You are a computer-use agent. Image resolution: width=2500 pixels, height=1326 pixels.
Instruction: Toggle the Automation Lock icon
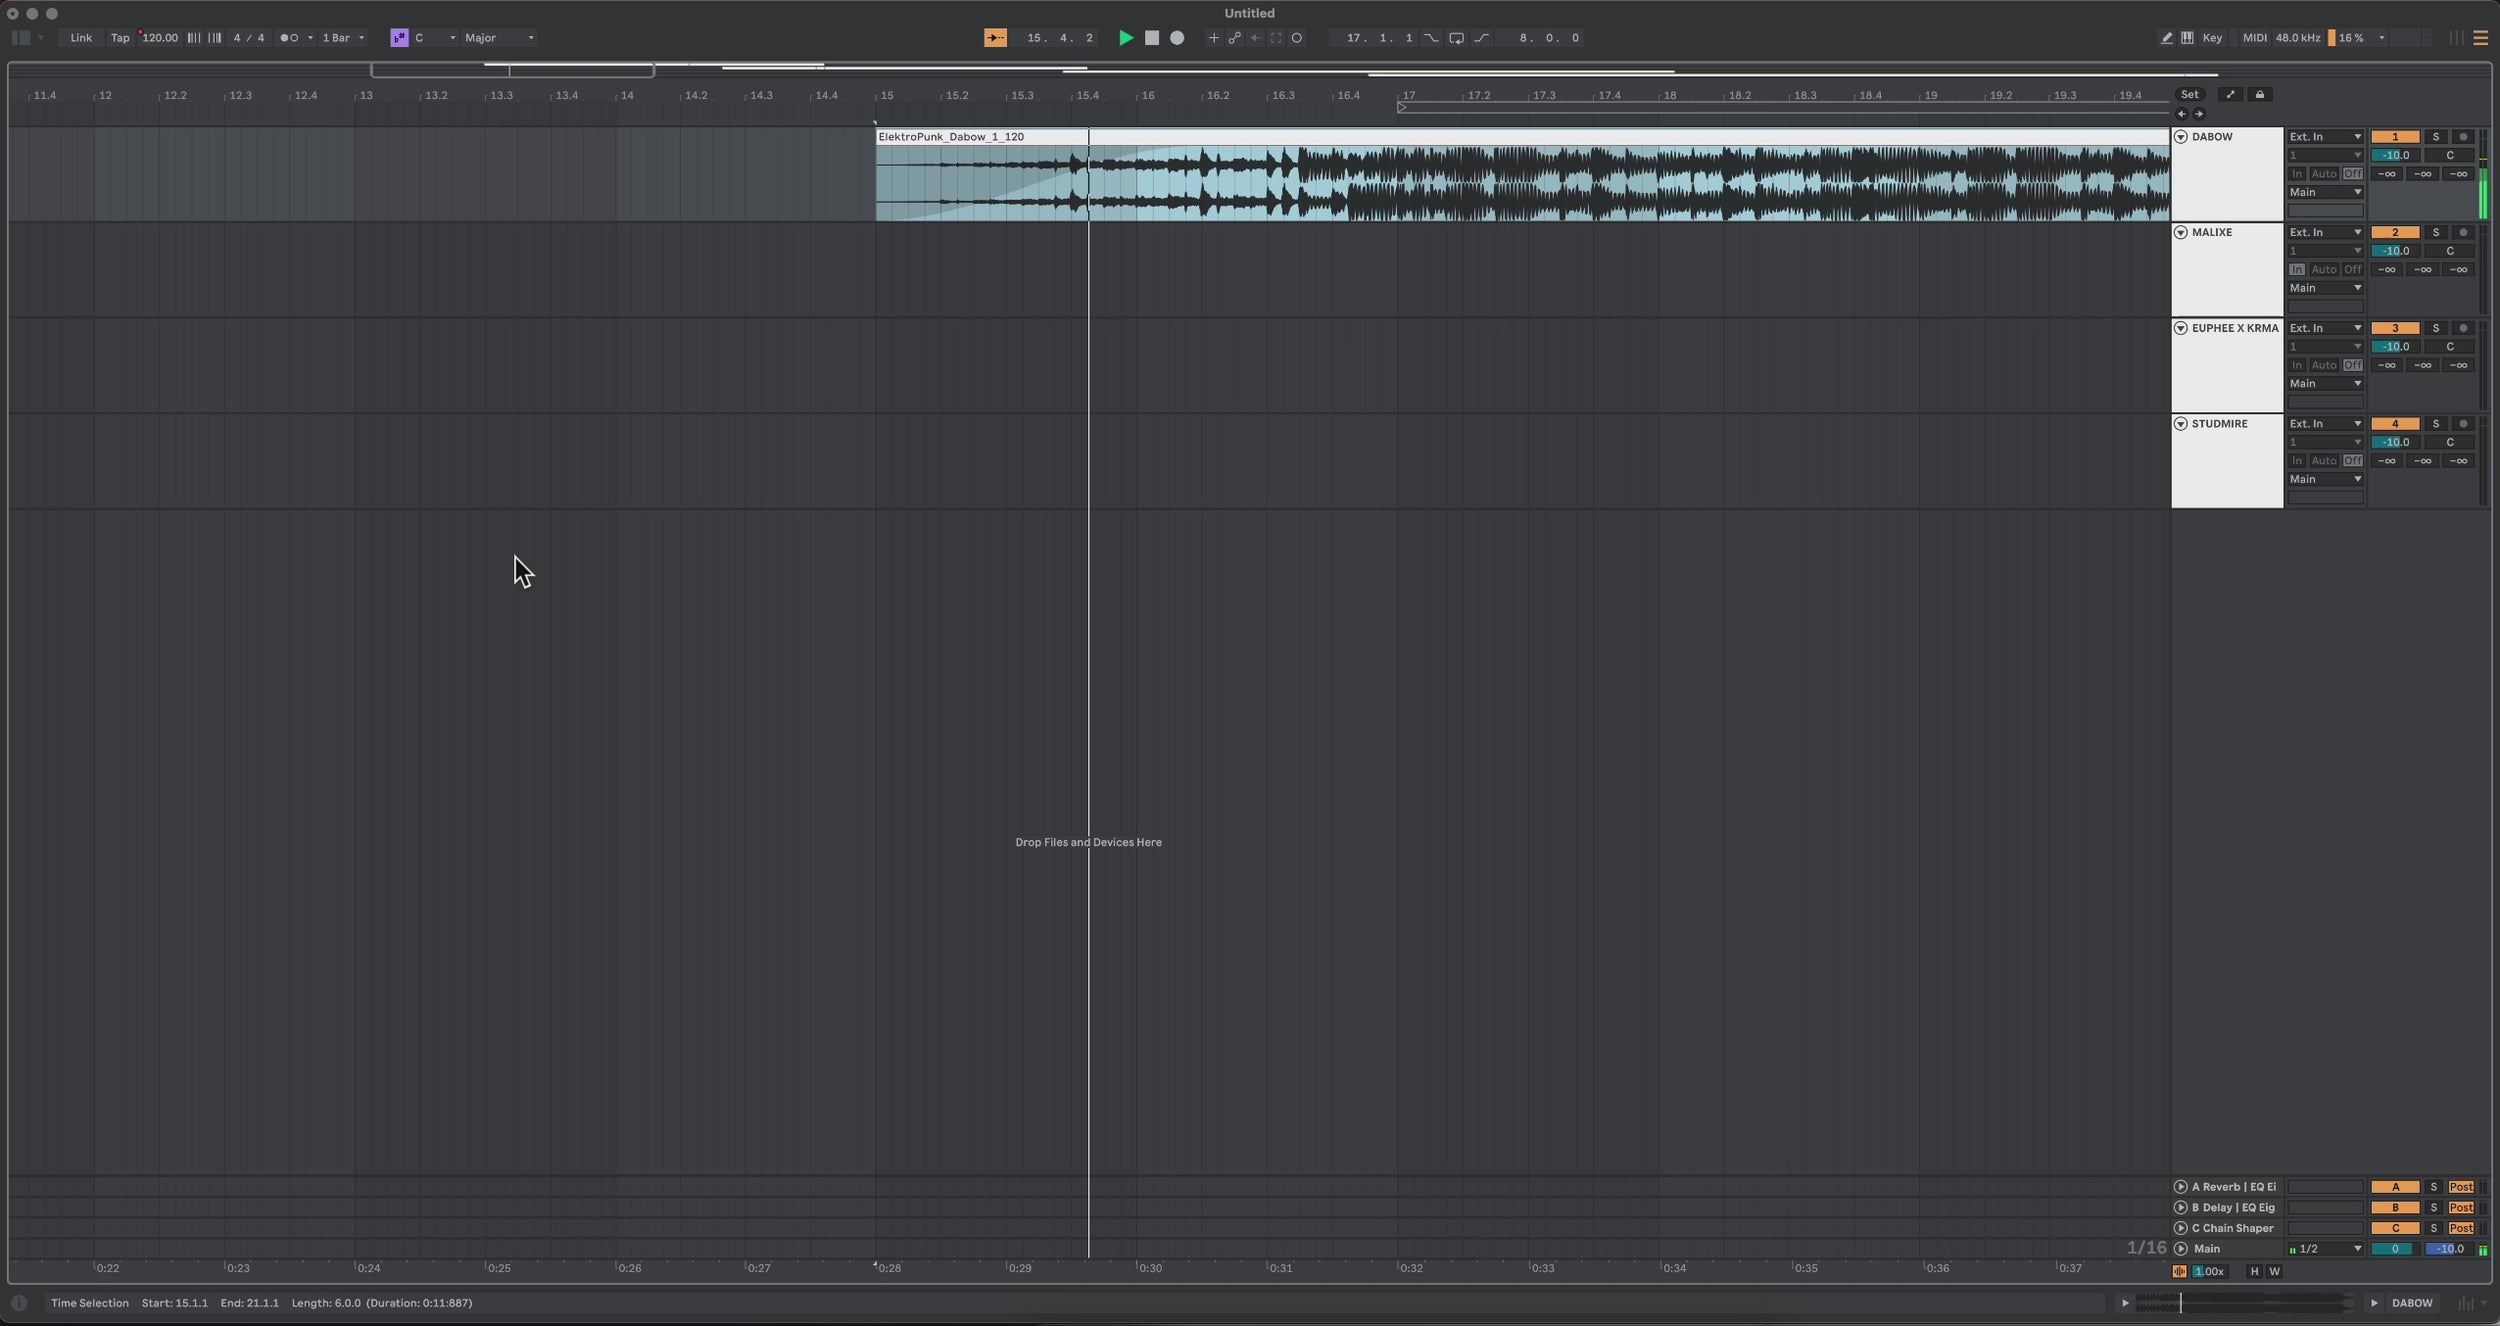(2259, 94)
